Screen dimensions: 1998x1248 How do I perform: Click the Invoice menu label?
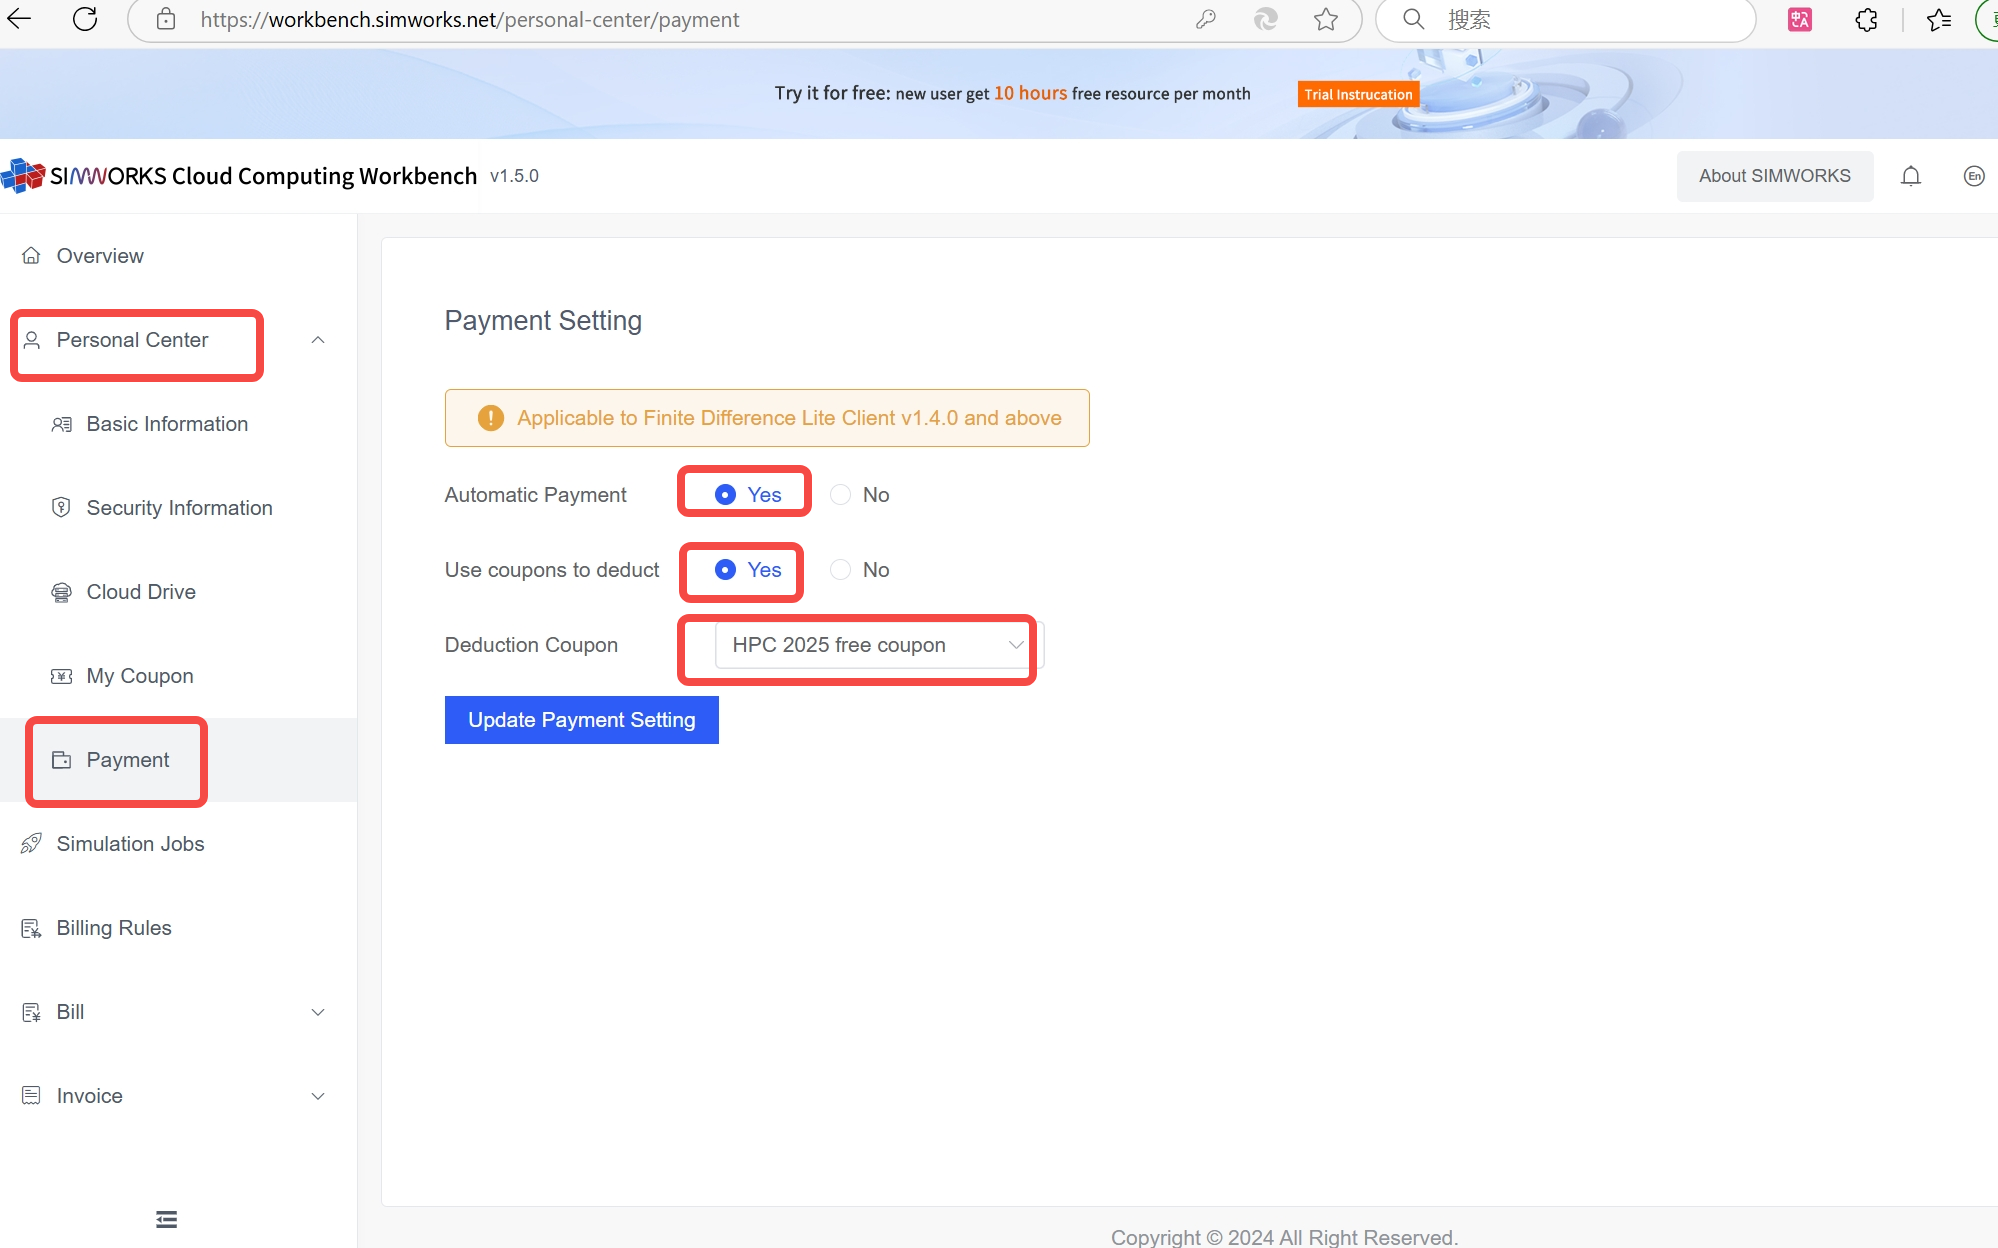(89, 1096)
